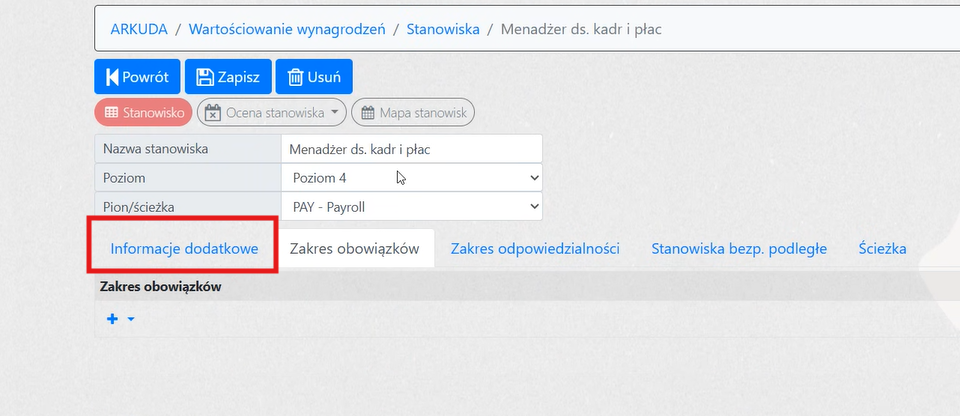Open Wartościowanie wynagrodzeń breadcrumb link
This screenshot has height=416, width=960.
point(287,29)
